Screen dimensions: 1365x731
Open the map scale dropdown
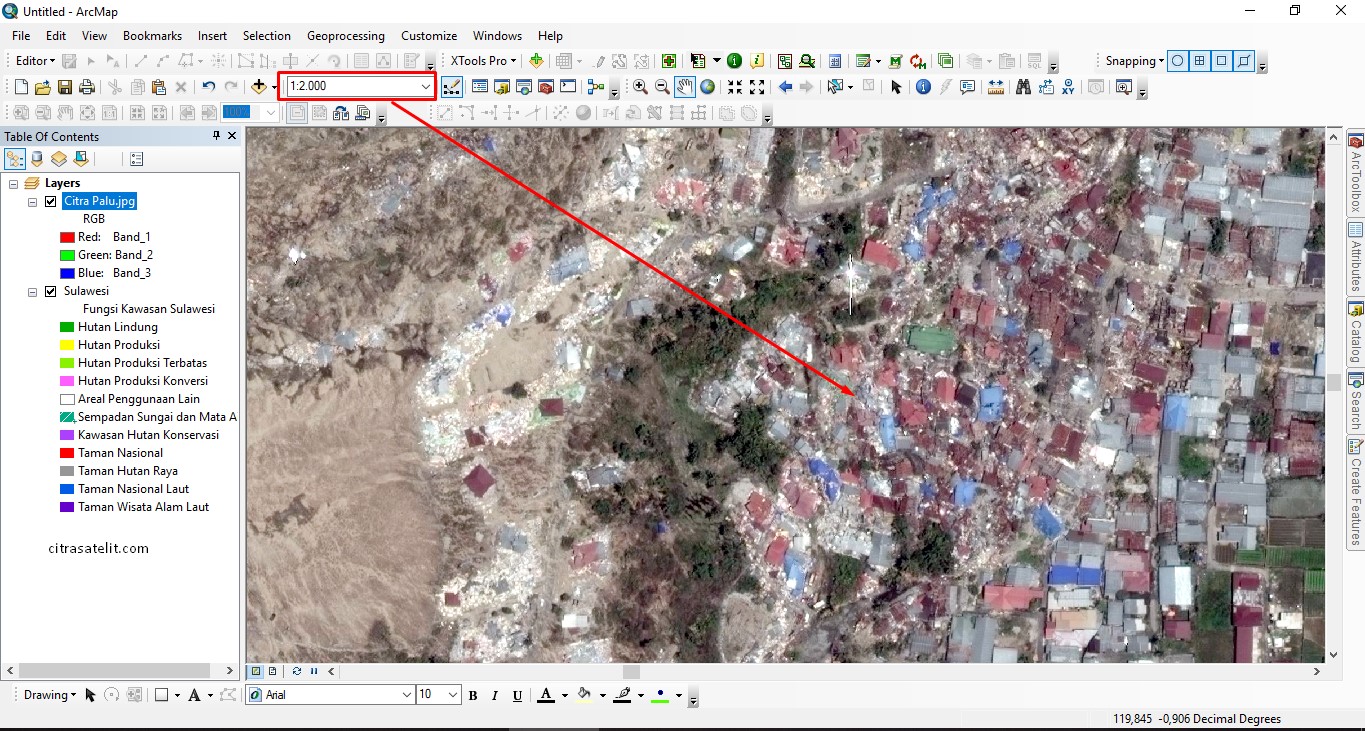(x=425, y=87)
